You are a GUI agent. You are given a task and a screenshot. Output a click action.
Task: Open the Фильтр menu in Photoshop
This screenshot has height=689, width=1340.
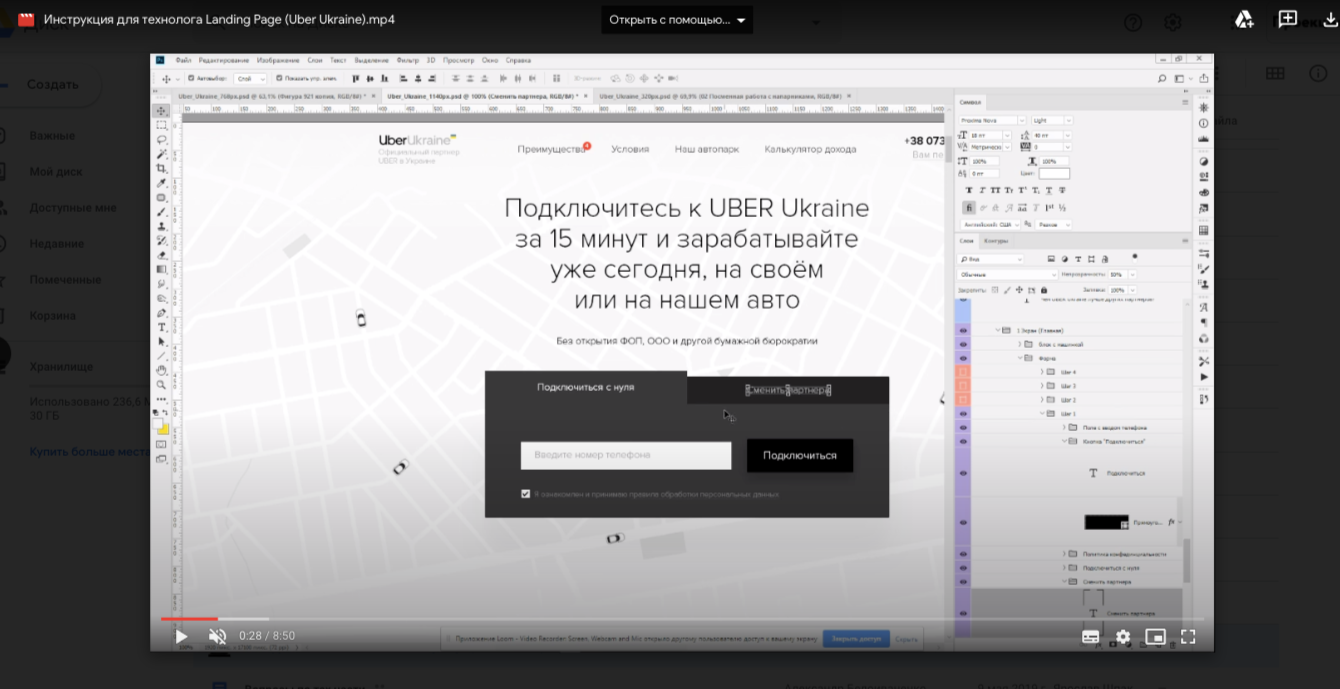pyautogui.click(x=407, y=61)
